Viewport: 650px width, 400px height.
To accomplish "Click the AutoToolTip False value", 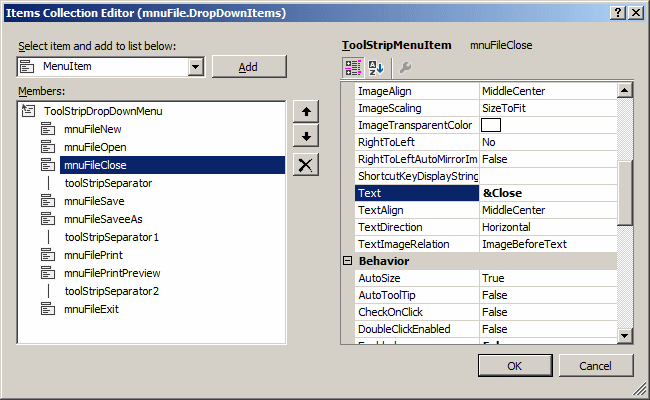I will click(x=495, y=295).
